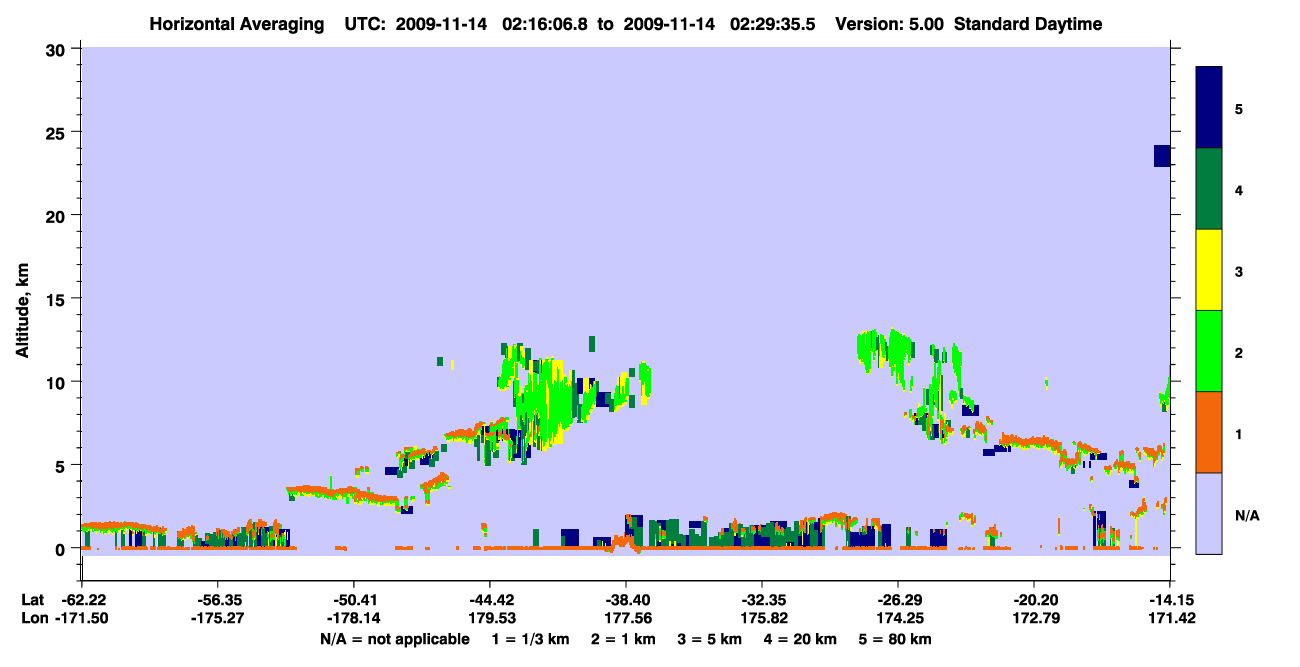Click the colorbar label 4
The width and height of the screenshot is (1300, 667).
tap(1239, 189)
